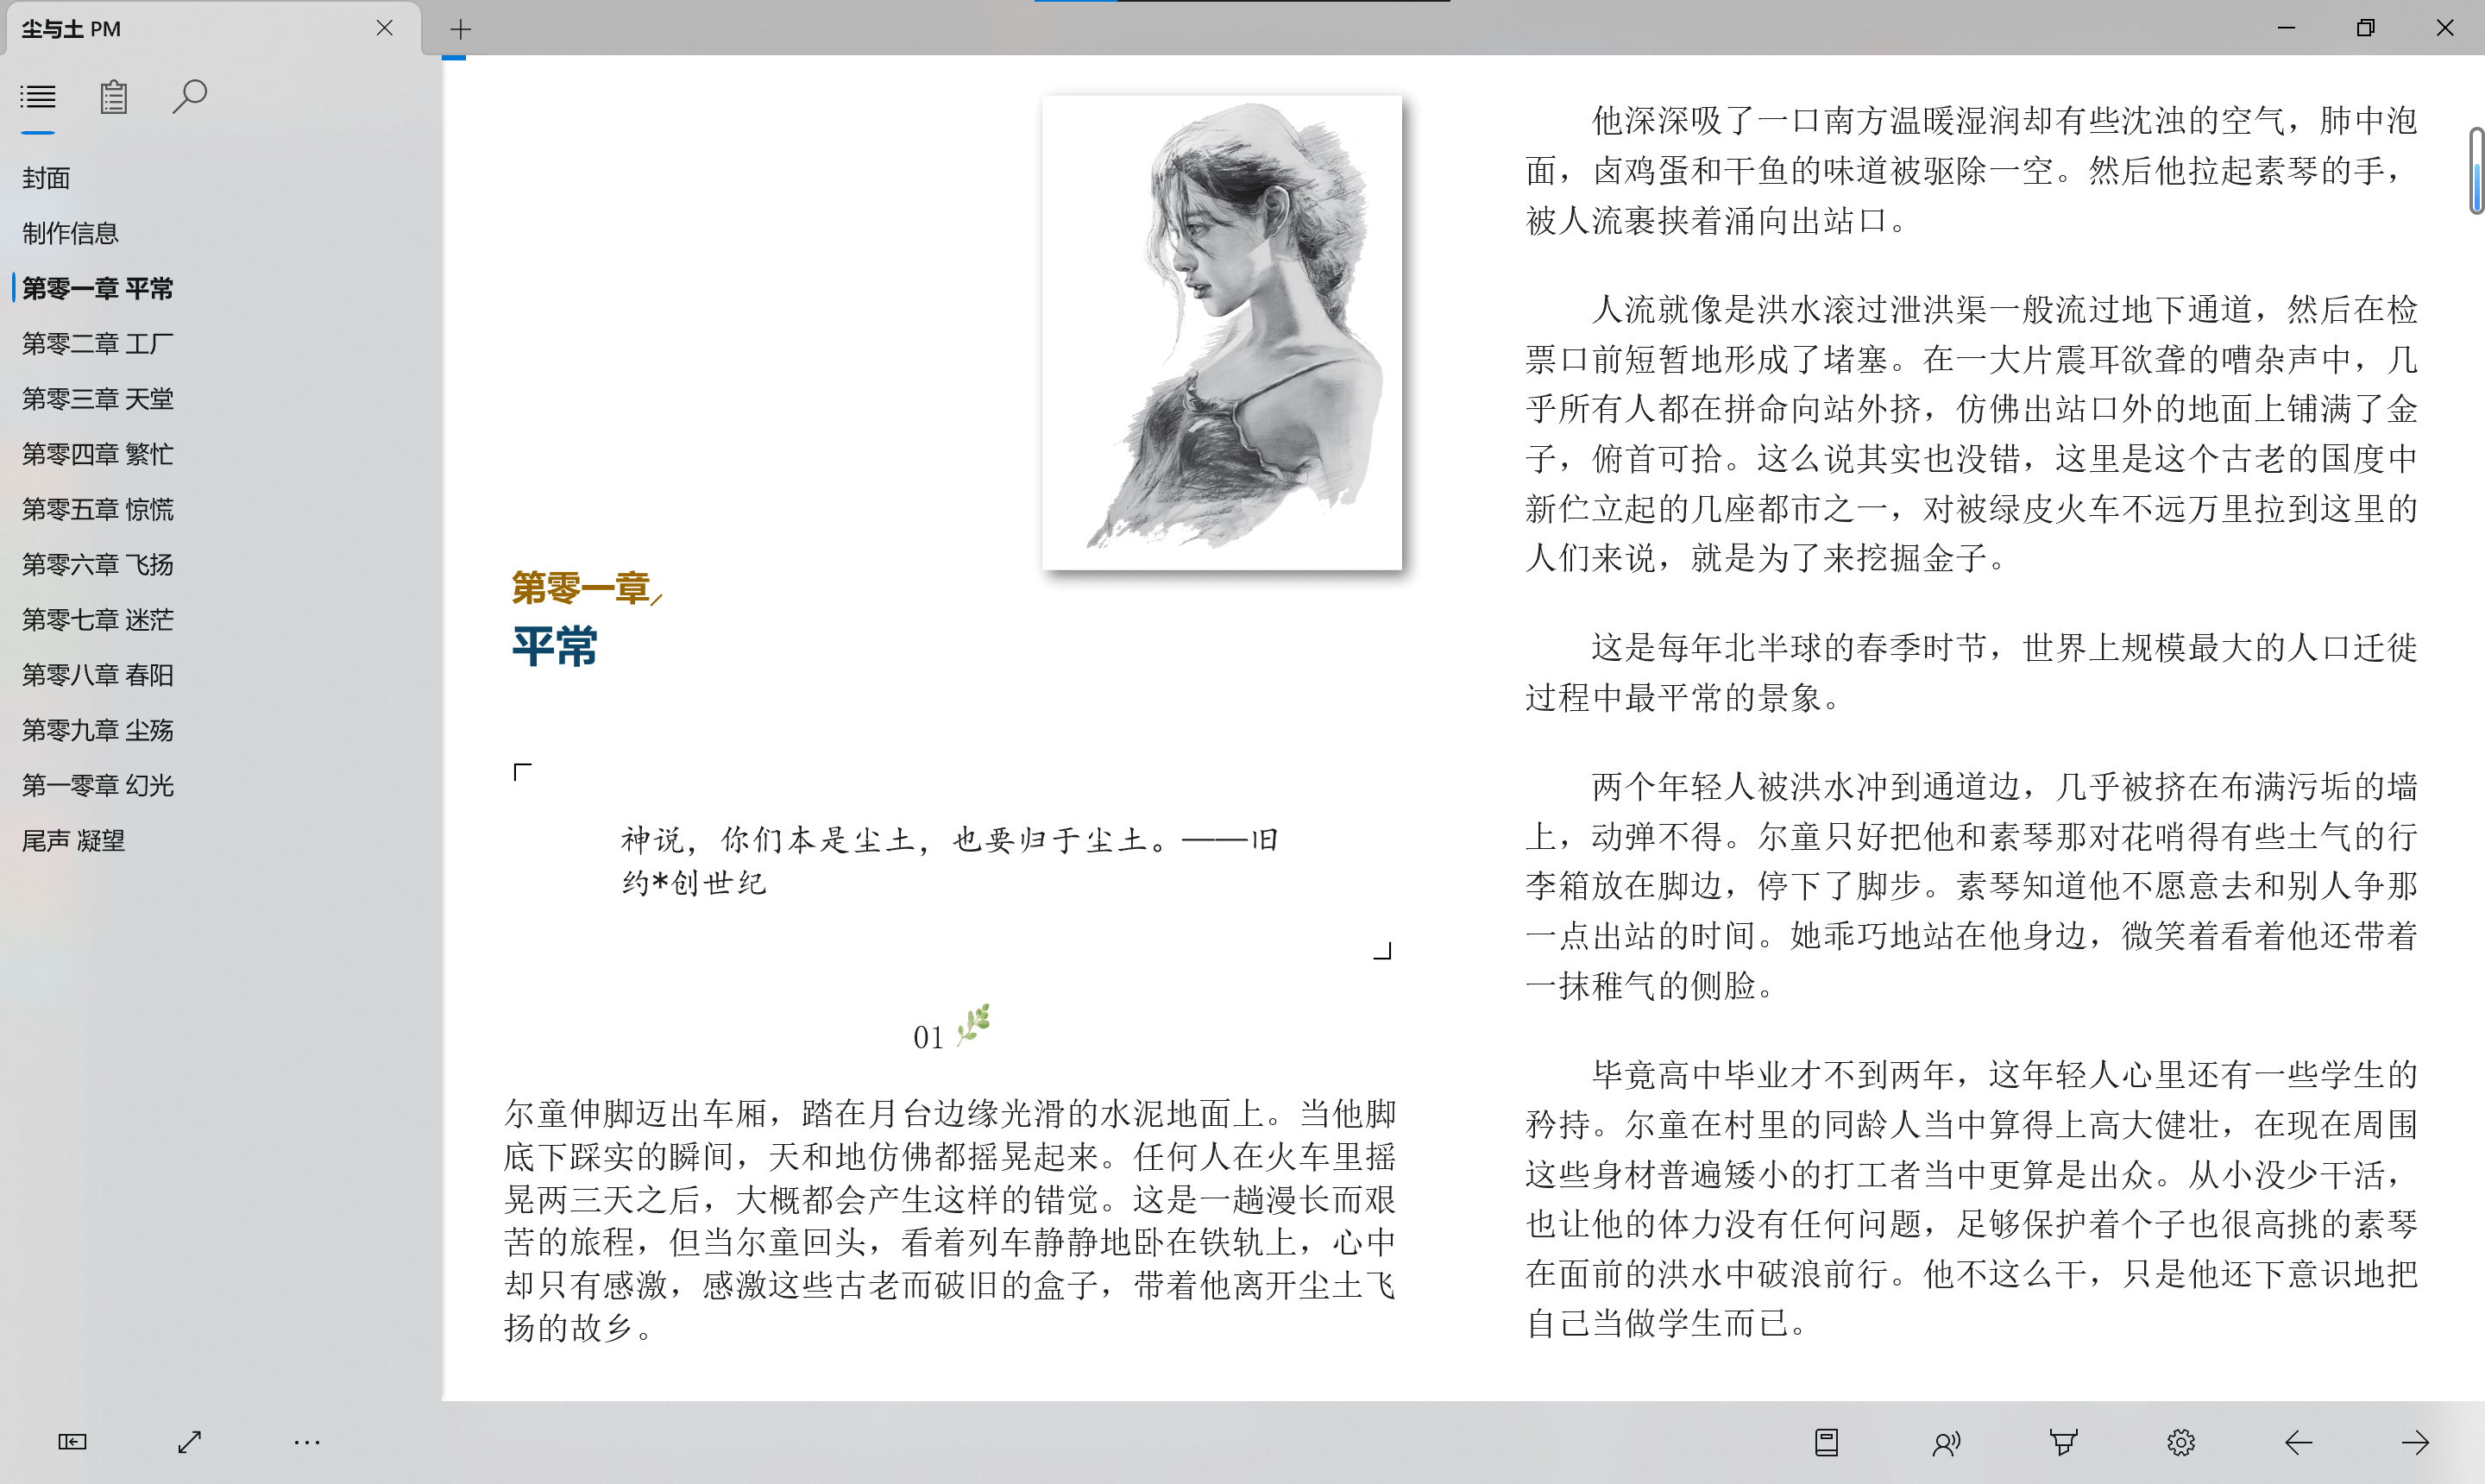Click the bookmark page icon in bottom bar

1826,1441
